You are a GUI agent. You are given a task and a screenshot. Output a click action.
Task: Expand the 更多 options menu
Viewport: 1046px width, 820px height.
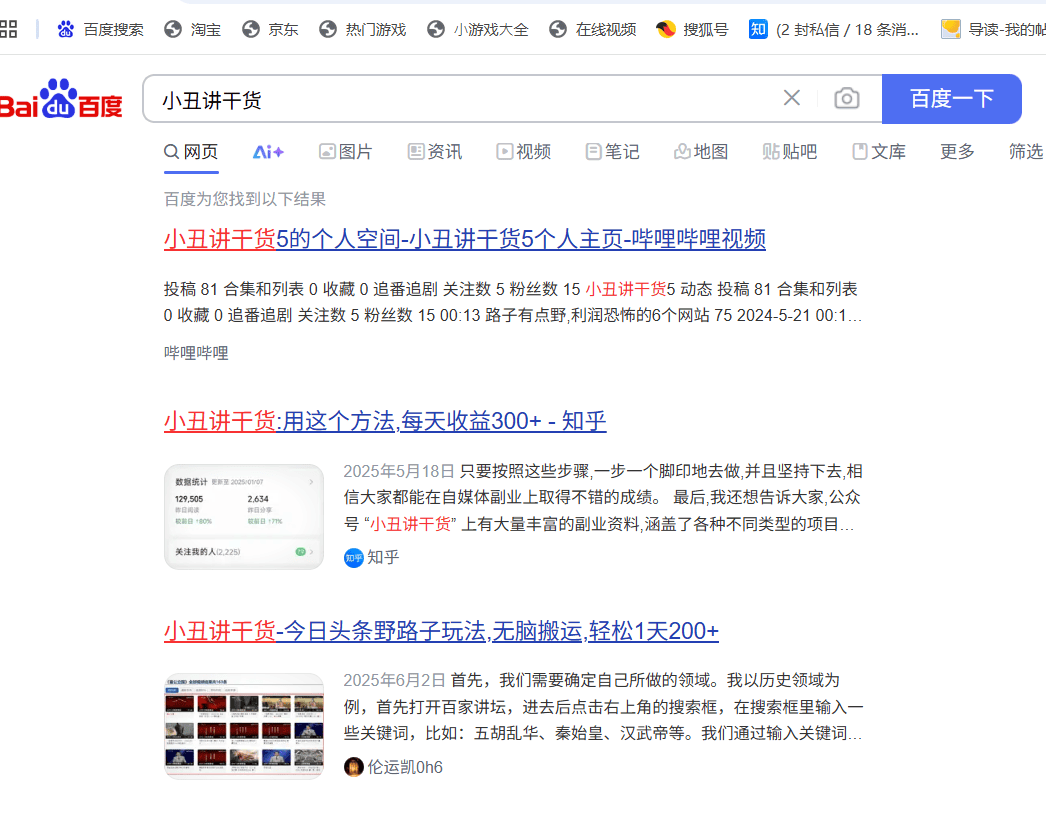pos(956,151)
